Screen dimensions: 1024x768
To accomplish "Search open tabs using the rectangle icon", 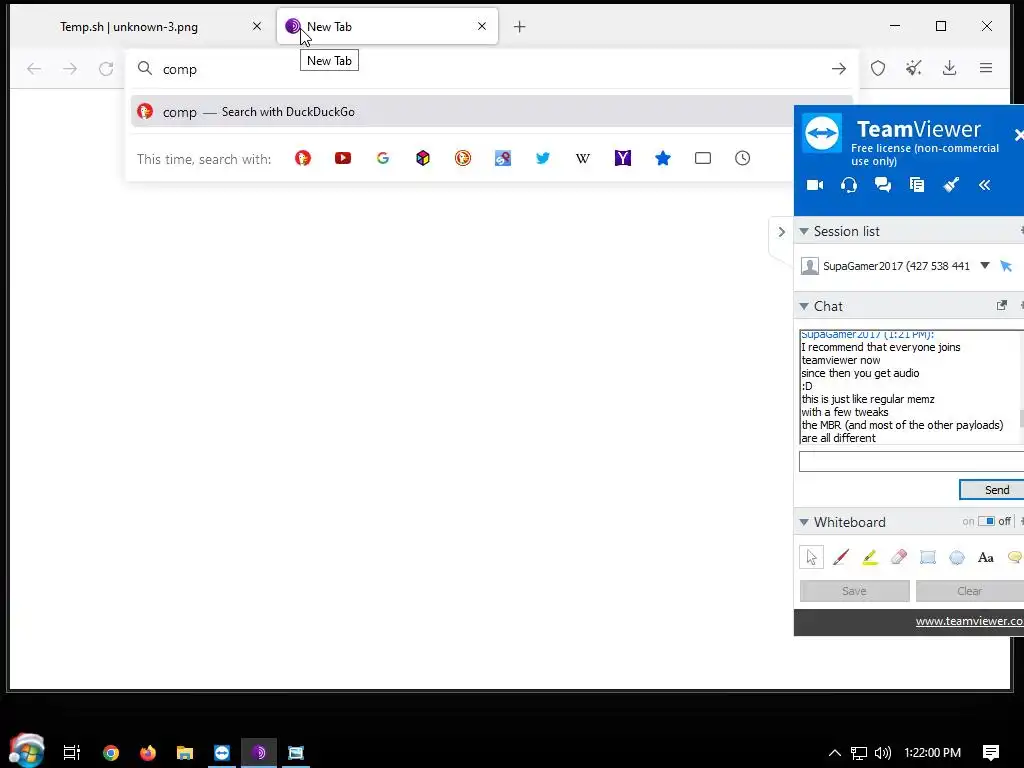I will (x=703, y=158).
